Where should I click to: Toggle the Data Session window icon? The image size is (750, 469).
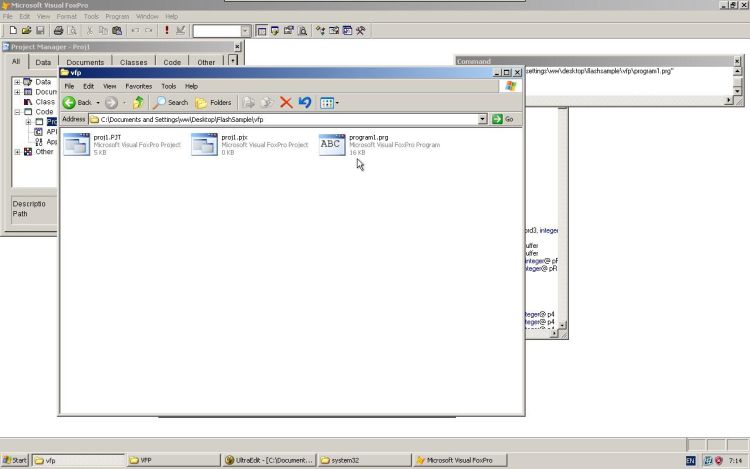[x=275, y=31]
